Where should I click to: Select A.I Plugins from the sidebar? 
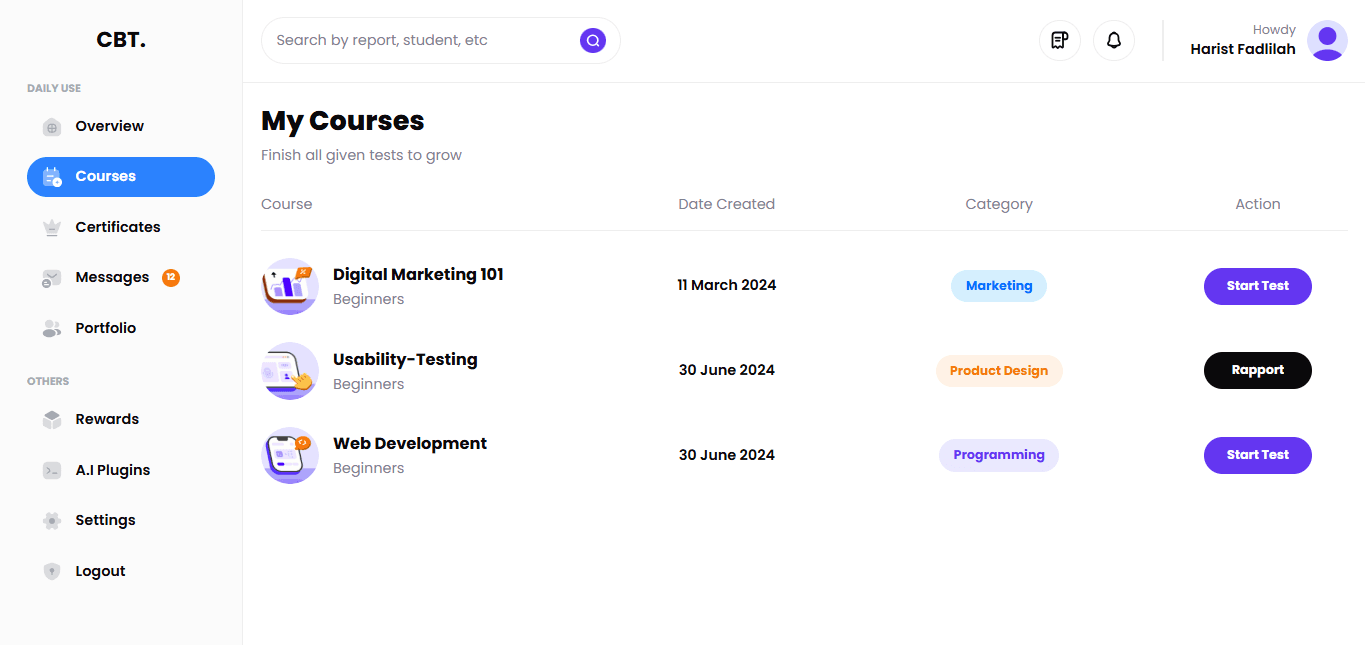tap(112, 470)
